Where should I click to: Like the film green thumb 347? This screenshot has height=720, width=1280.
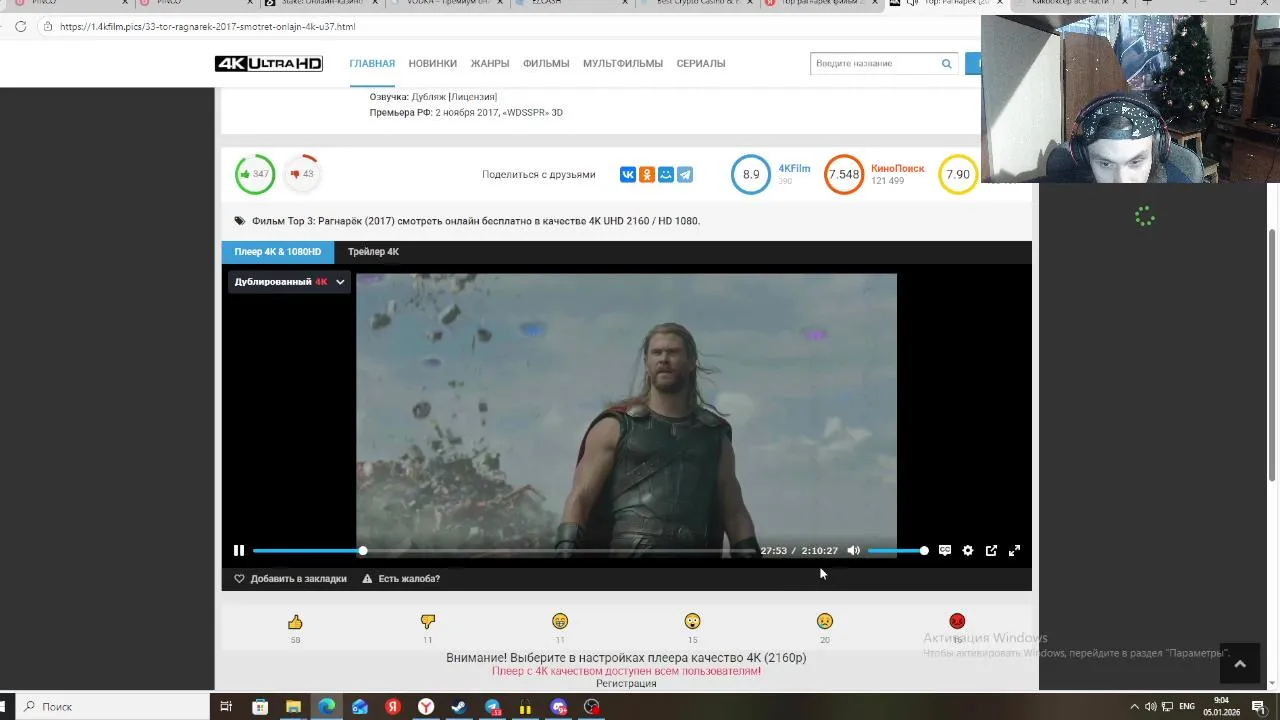pyautogui.click(x=255, y=174)
